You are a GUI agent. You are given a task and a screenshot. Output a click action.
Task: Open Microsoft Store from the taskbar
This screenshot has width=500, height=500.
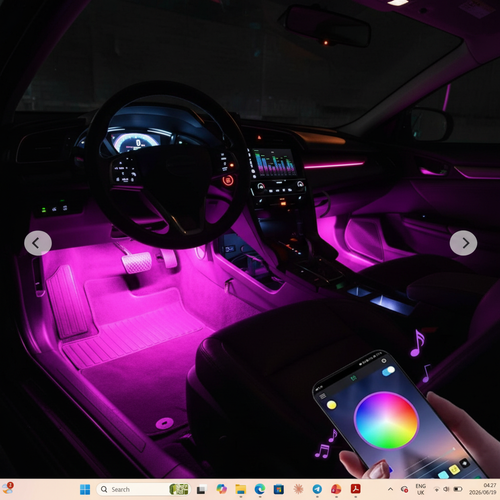pyautogui.click(x=279, y=489)
